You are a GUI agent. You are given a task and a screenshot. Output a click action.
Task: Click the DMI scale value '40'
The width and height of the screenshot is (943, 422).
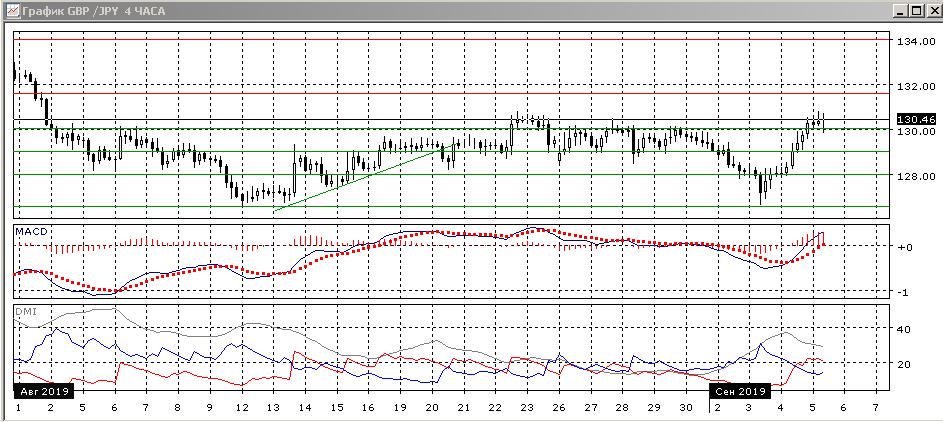click(x=904, y=329)
